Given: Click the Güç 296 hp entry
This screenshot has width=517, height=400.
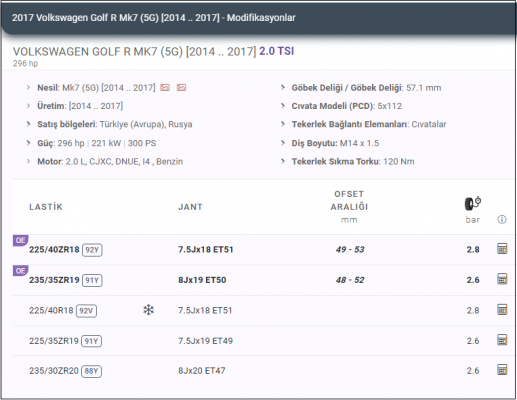Looking at the screenshot, I should click(97, 143).
